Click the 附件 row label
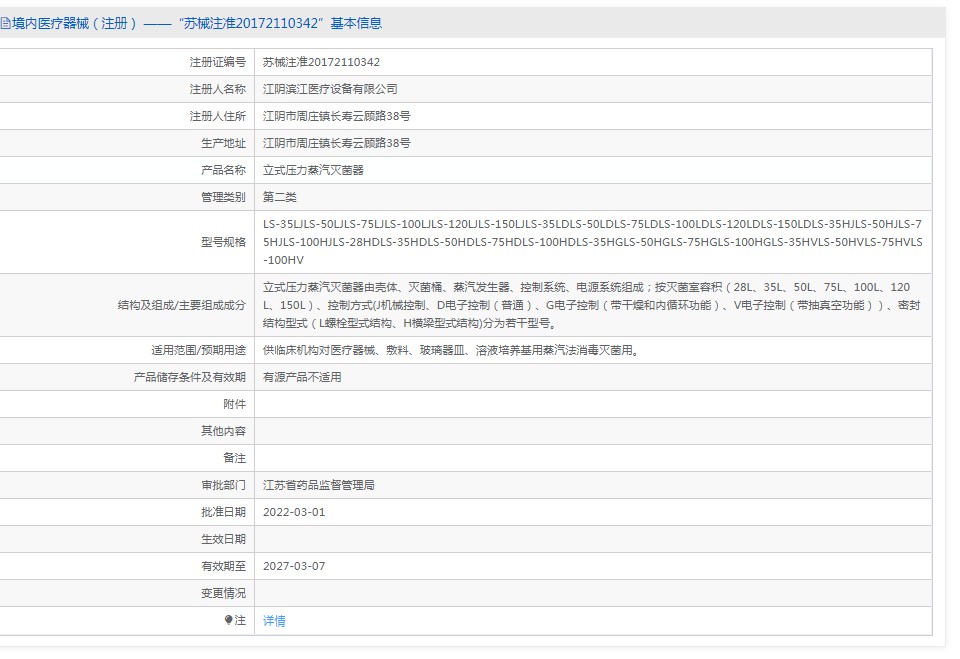 pyautogui.click(x=234, y=404)
